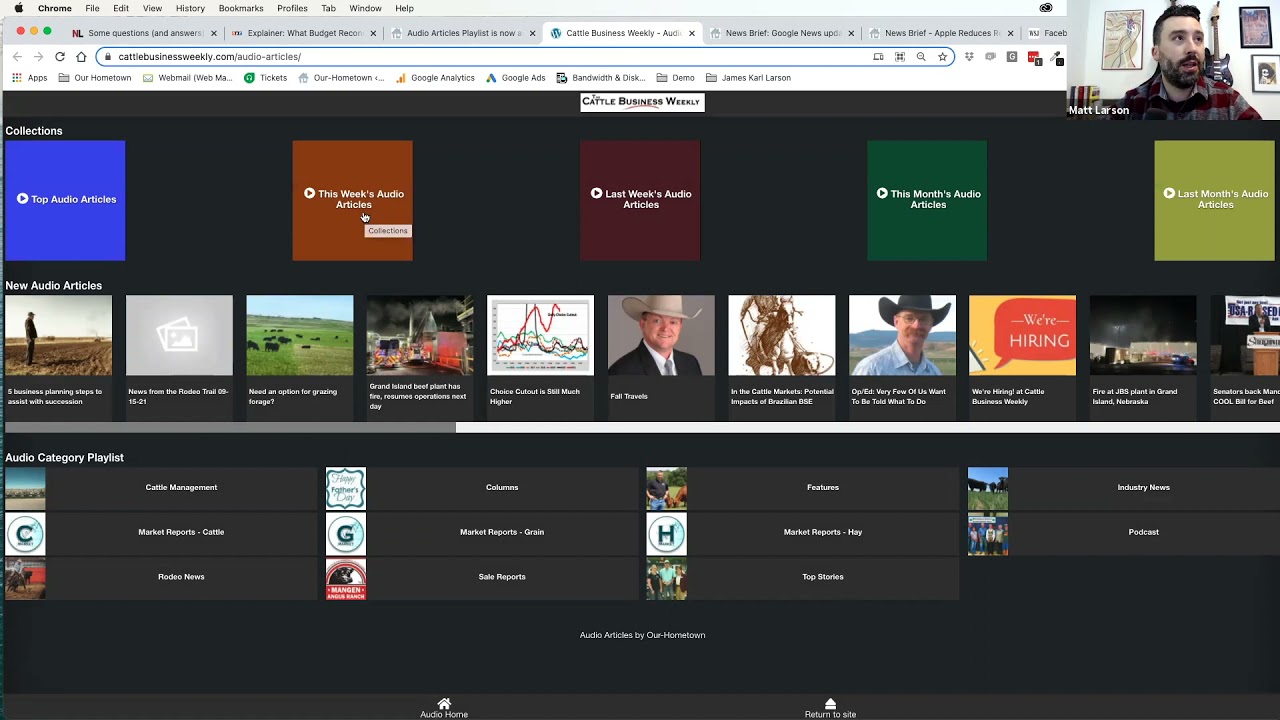Open the Google Ads bookmark
The height and width of the screenshot is (720, 1280).
click(515, 78)
